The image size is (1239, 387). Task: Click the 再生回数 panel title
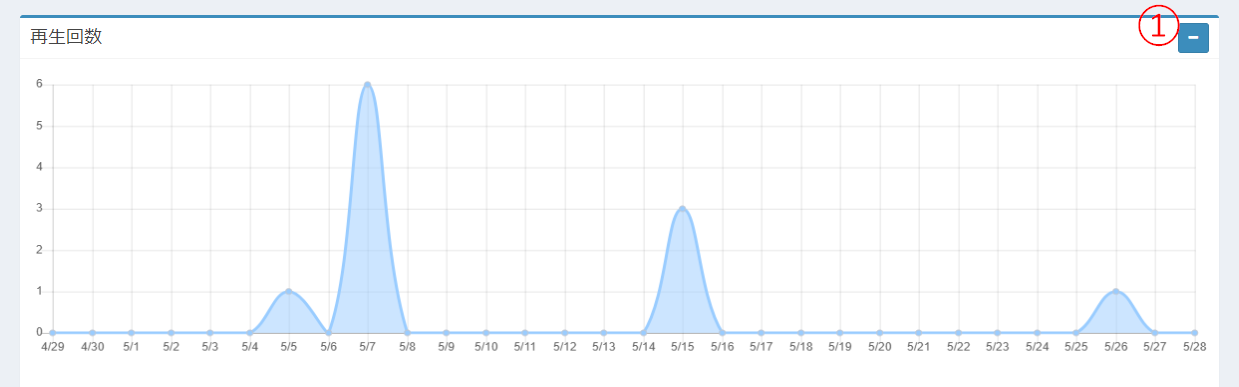(66, 38)
